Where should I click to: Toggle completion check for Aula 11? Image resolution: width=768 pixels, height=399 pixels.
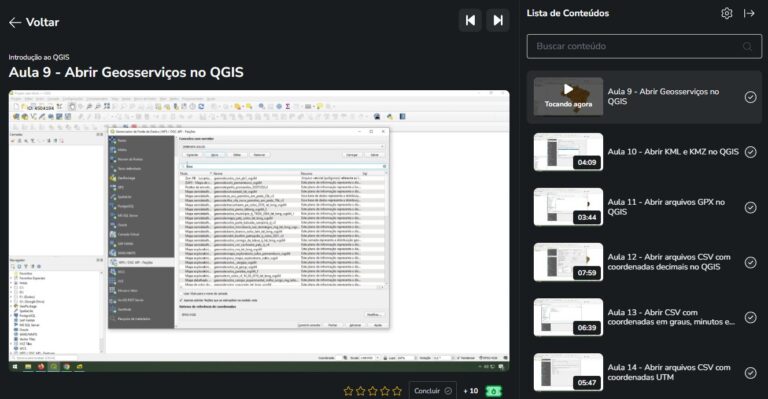click(750, 207)
